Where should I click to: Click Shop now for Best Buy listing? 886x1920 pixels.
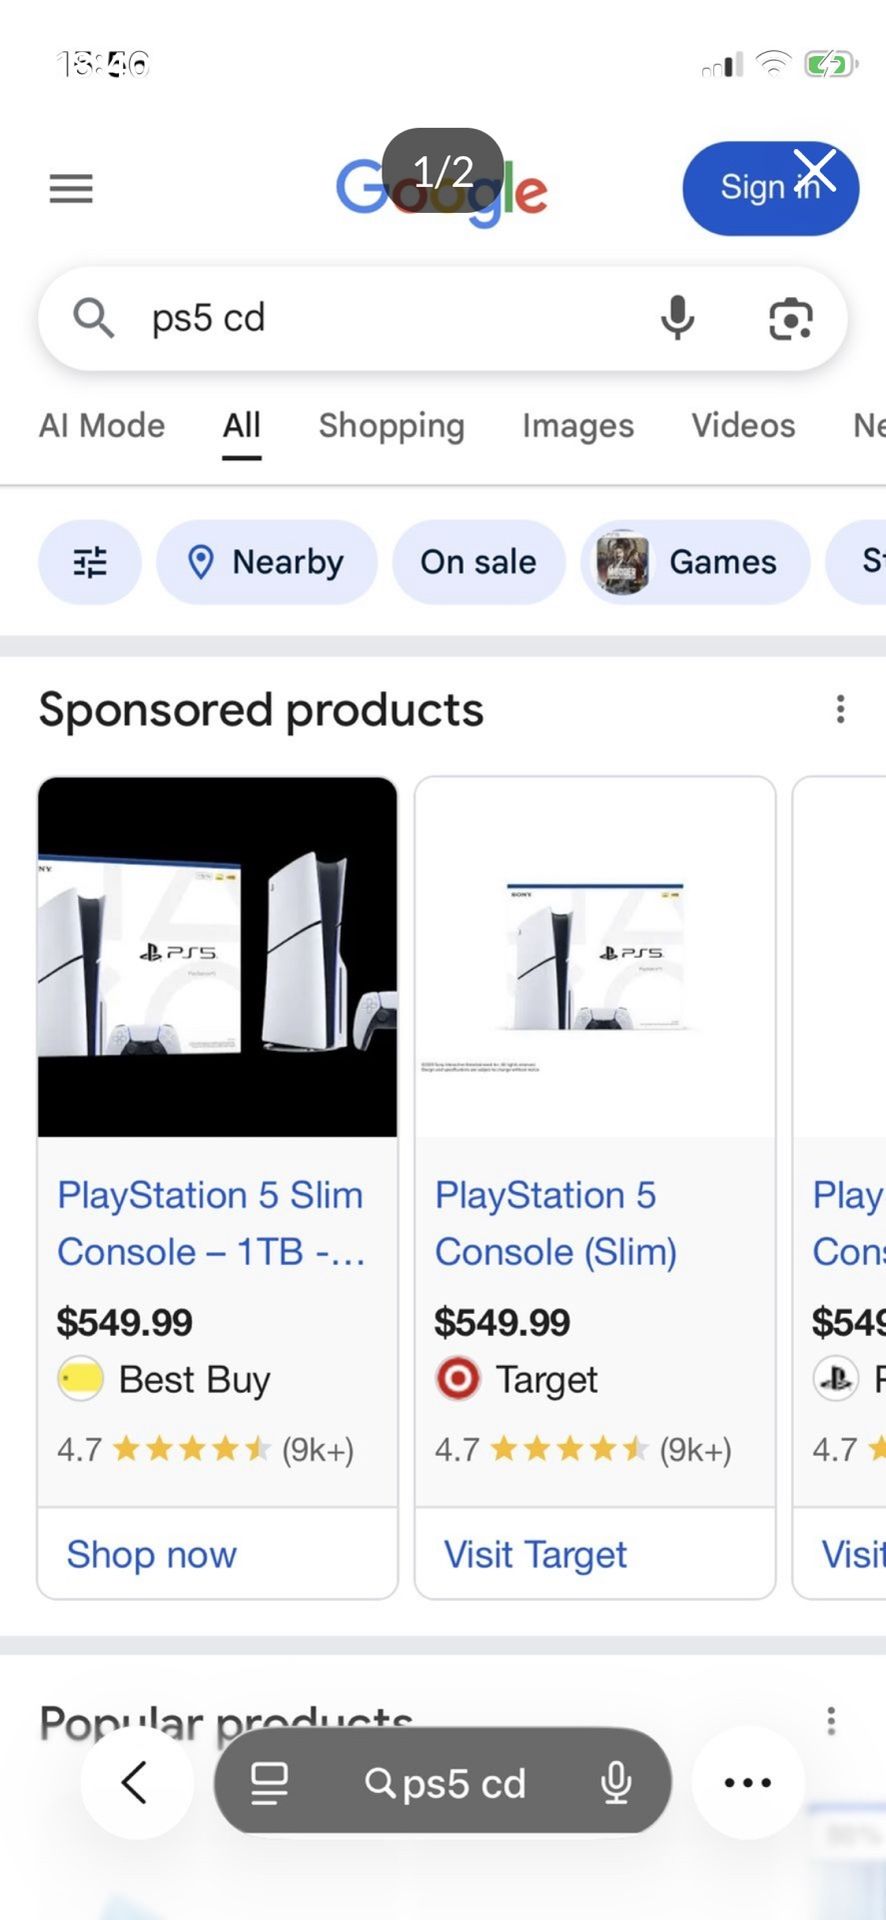[152, 1554]
